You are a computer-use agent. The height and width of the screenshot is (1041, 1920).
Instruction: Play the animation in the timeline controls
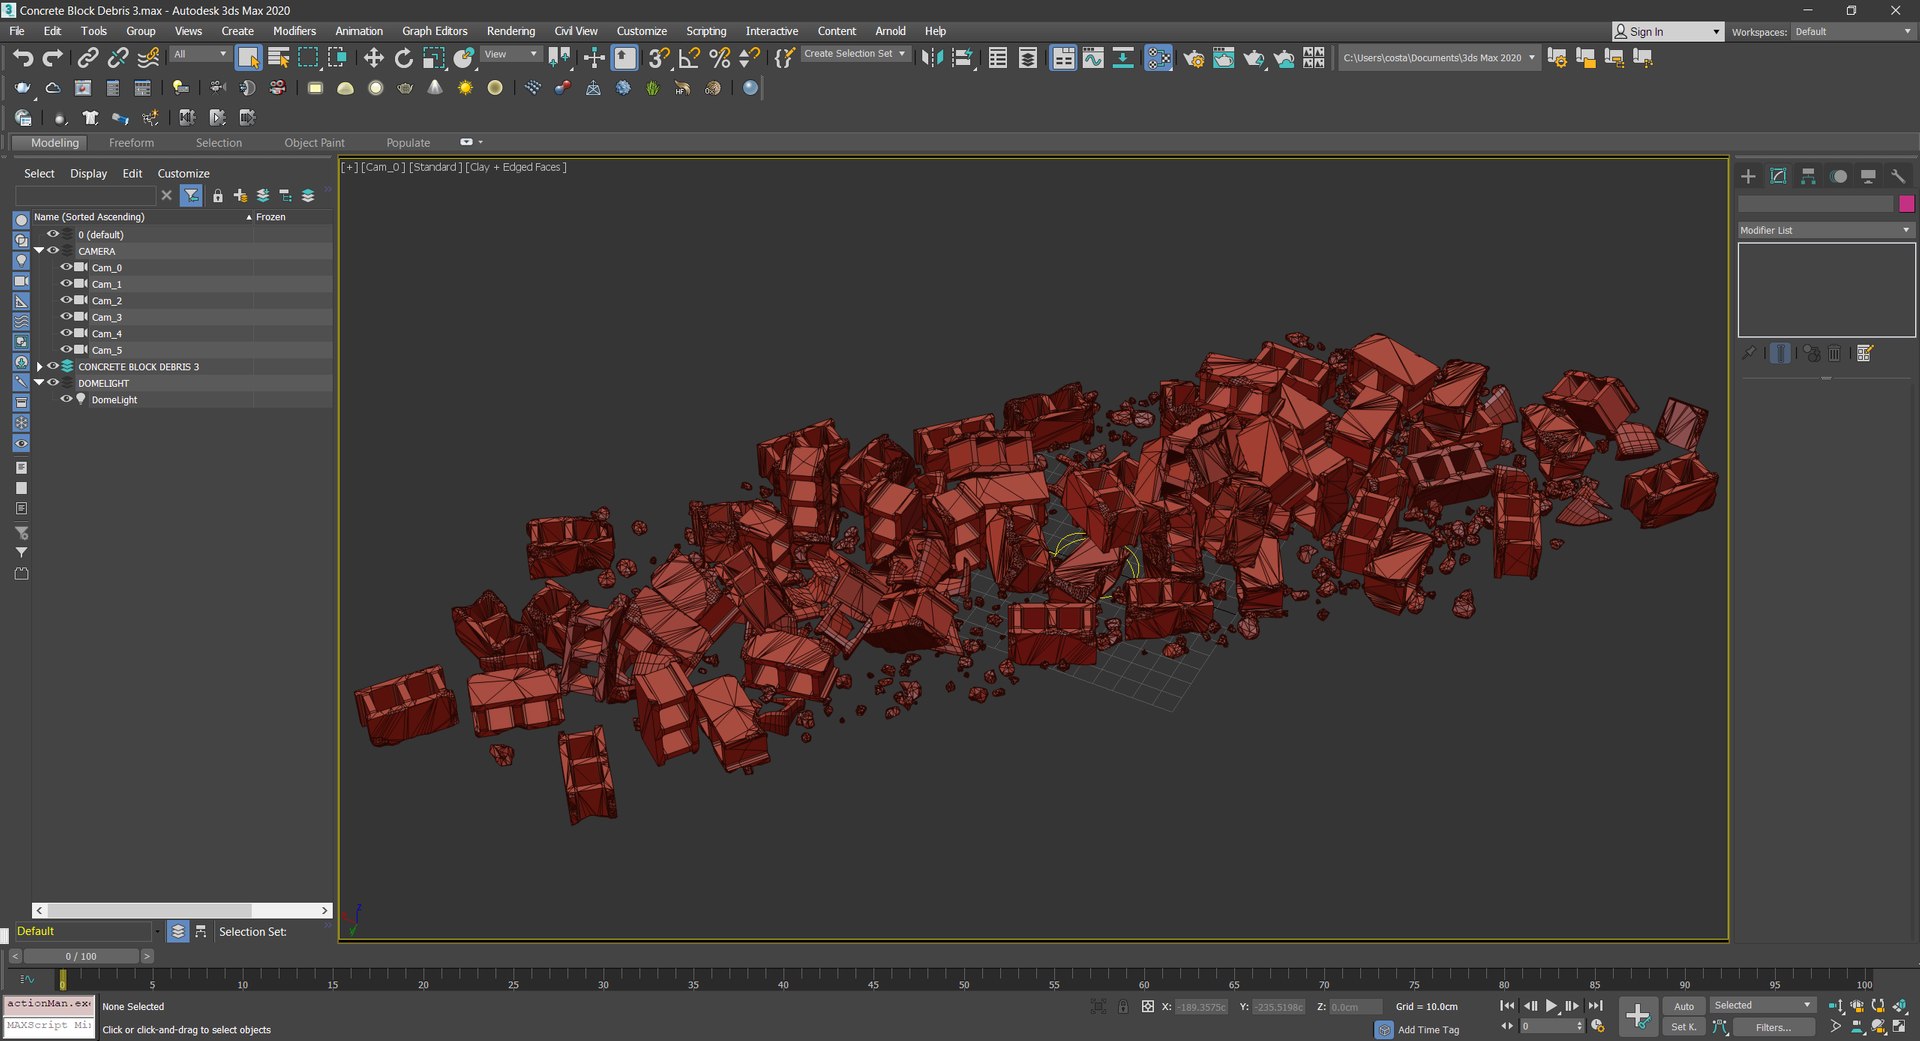[1551, 1006]
